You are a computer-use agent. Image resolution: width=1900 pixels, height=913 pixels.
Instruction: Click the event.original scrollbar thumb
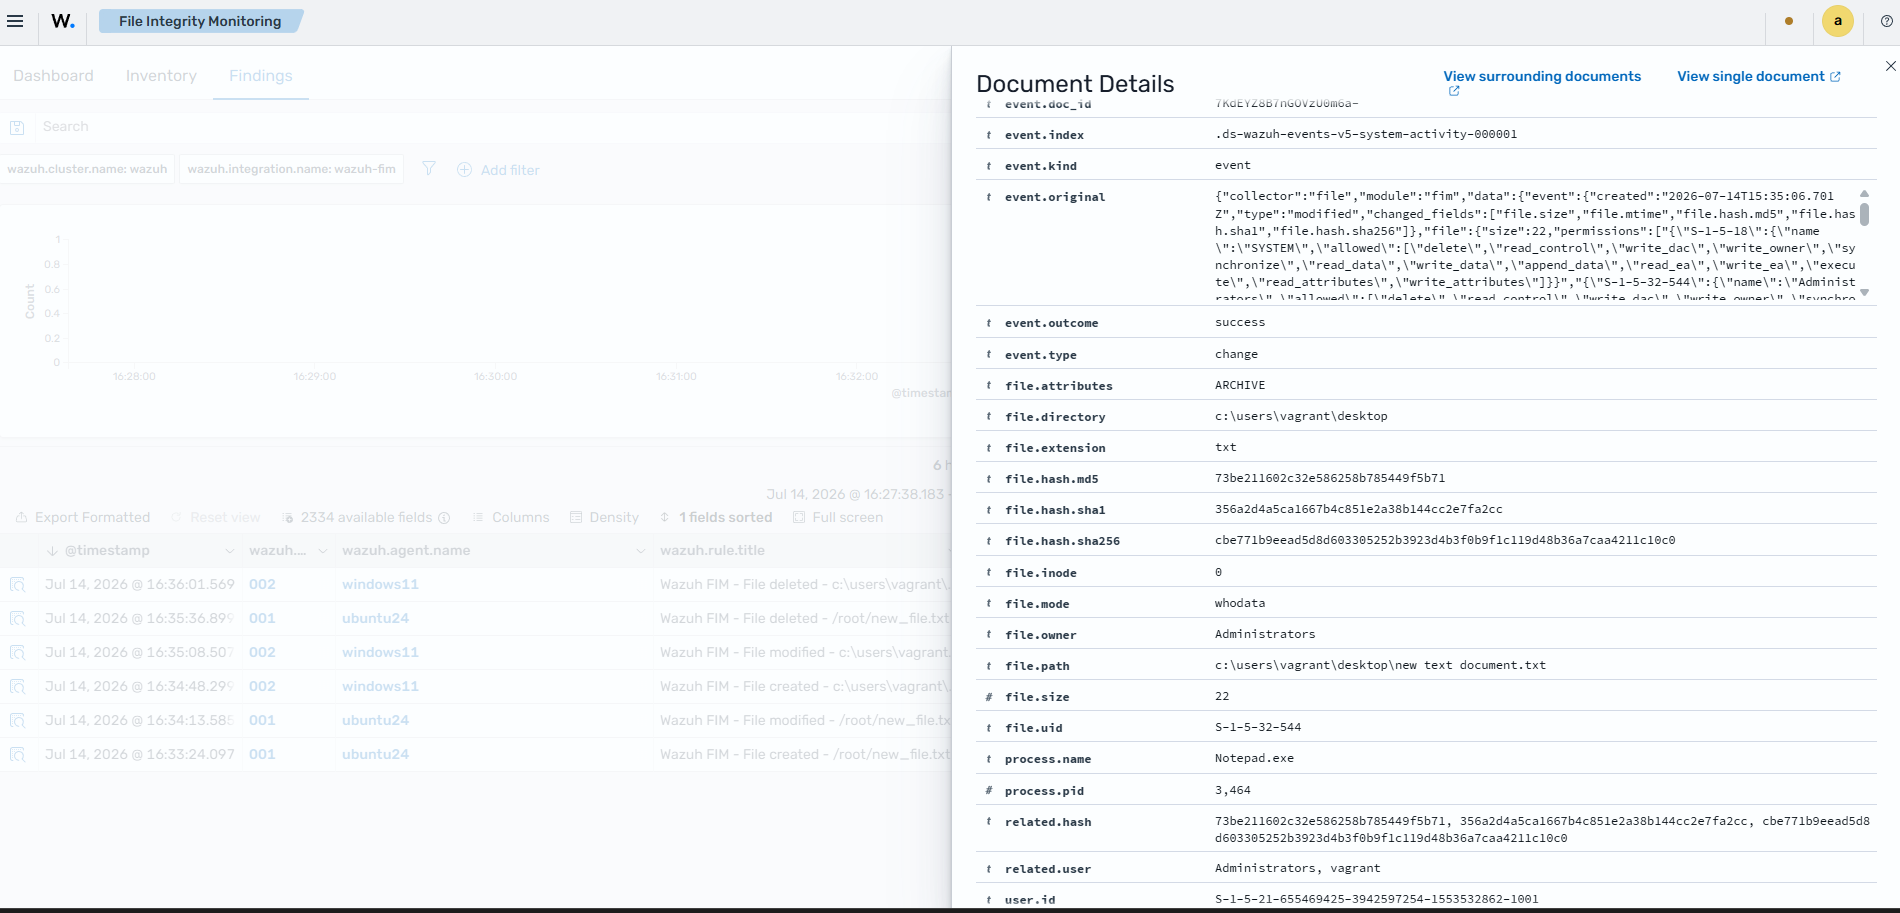coord(1865,214)
